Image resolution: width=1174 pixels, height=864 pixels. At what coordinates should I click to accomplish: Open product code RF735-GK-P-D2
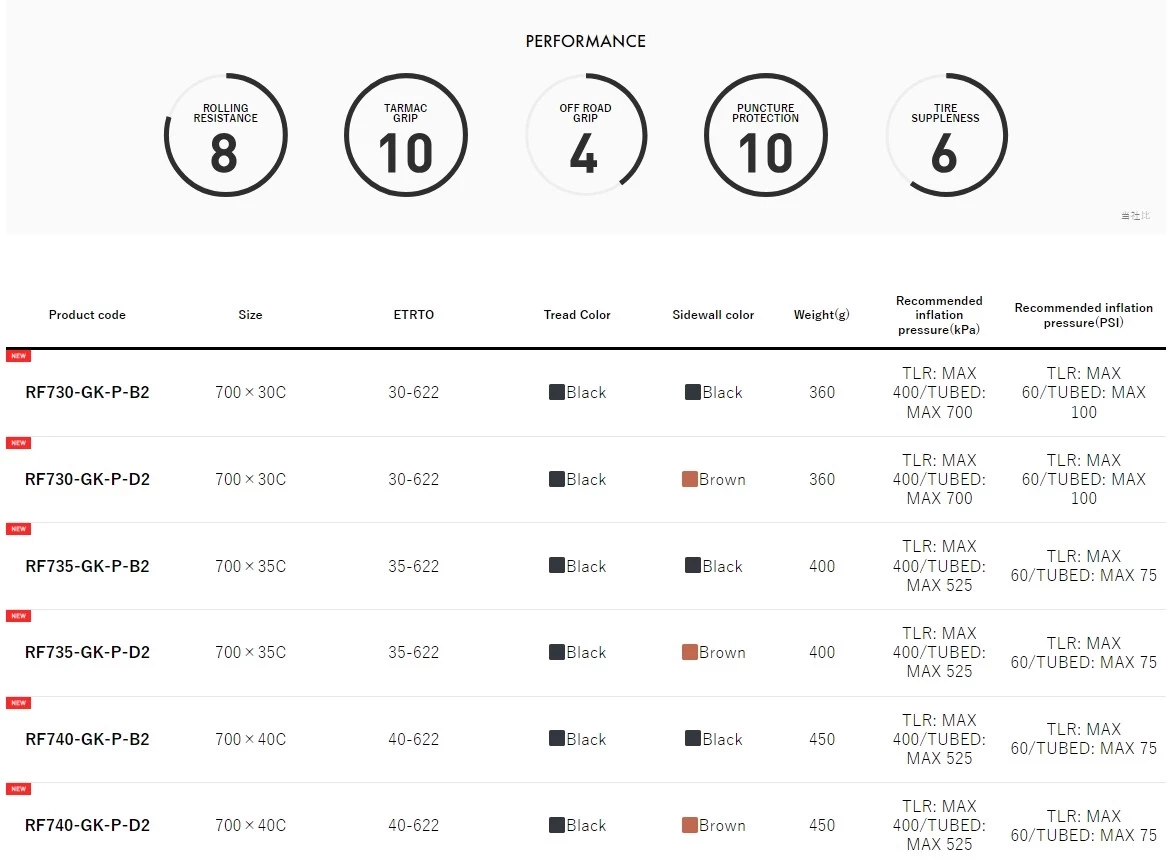88,652
